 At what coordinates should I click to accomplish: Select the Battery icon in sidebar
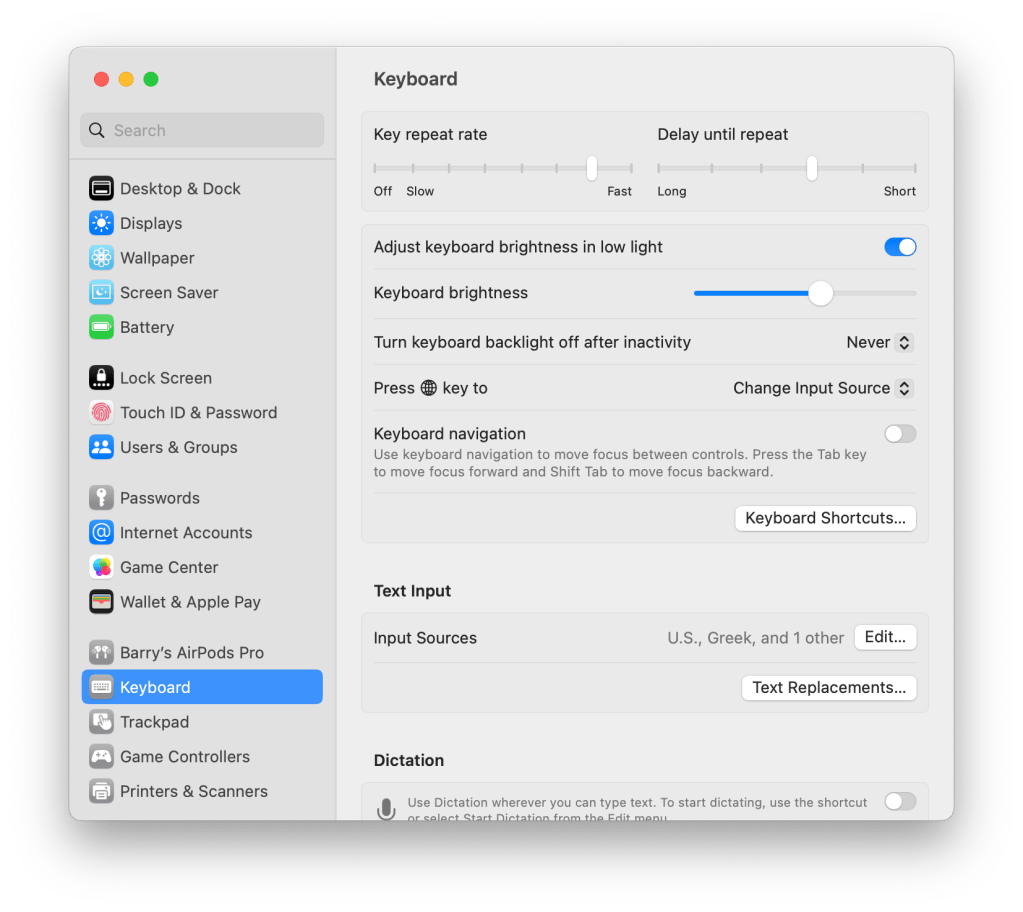(x=101, y=327)
